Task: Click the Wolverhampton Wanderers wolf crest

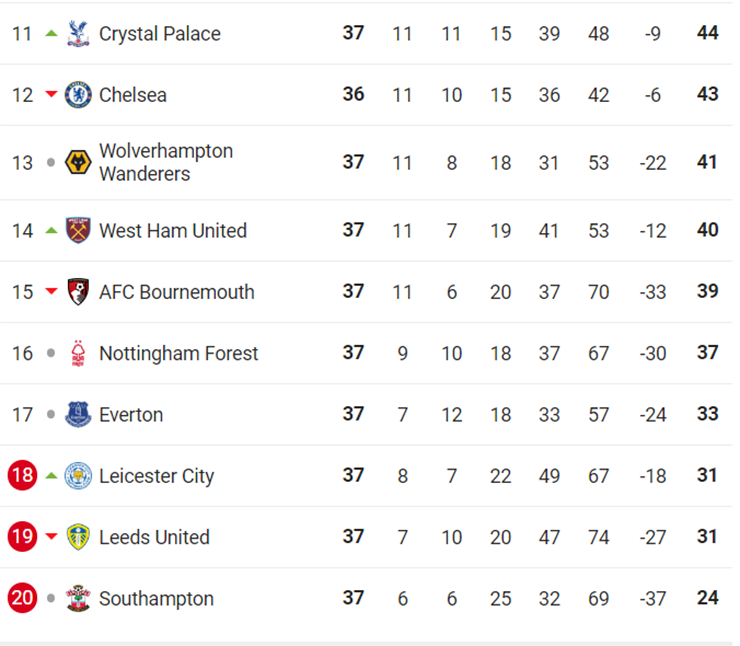Action: 77,162
